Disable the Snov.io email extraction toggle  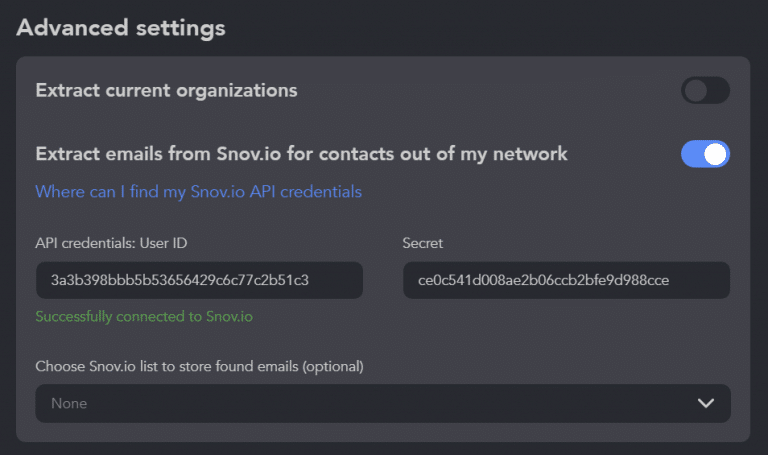(x=705, y=154)
